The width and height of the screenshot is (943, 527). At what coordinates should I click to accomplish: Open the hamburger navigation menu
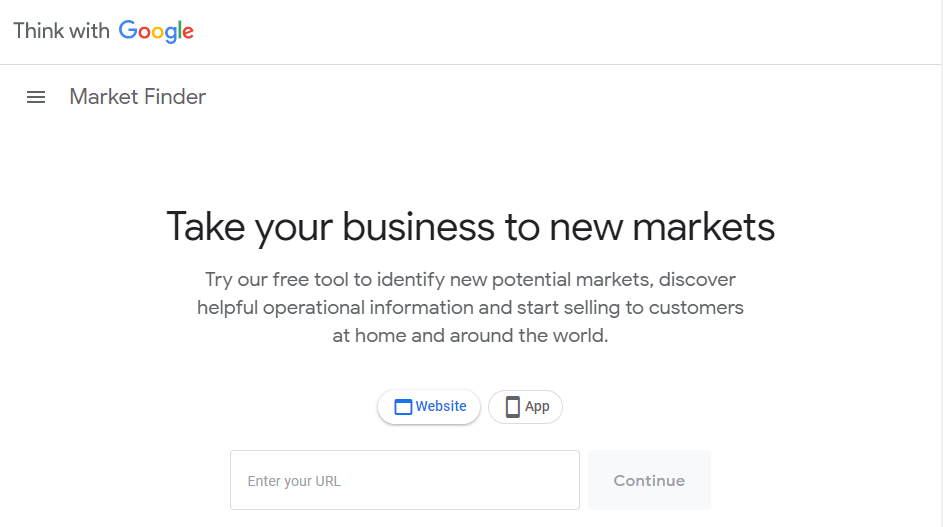point(36,97)
